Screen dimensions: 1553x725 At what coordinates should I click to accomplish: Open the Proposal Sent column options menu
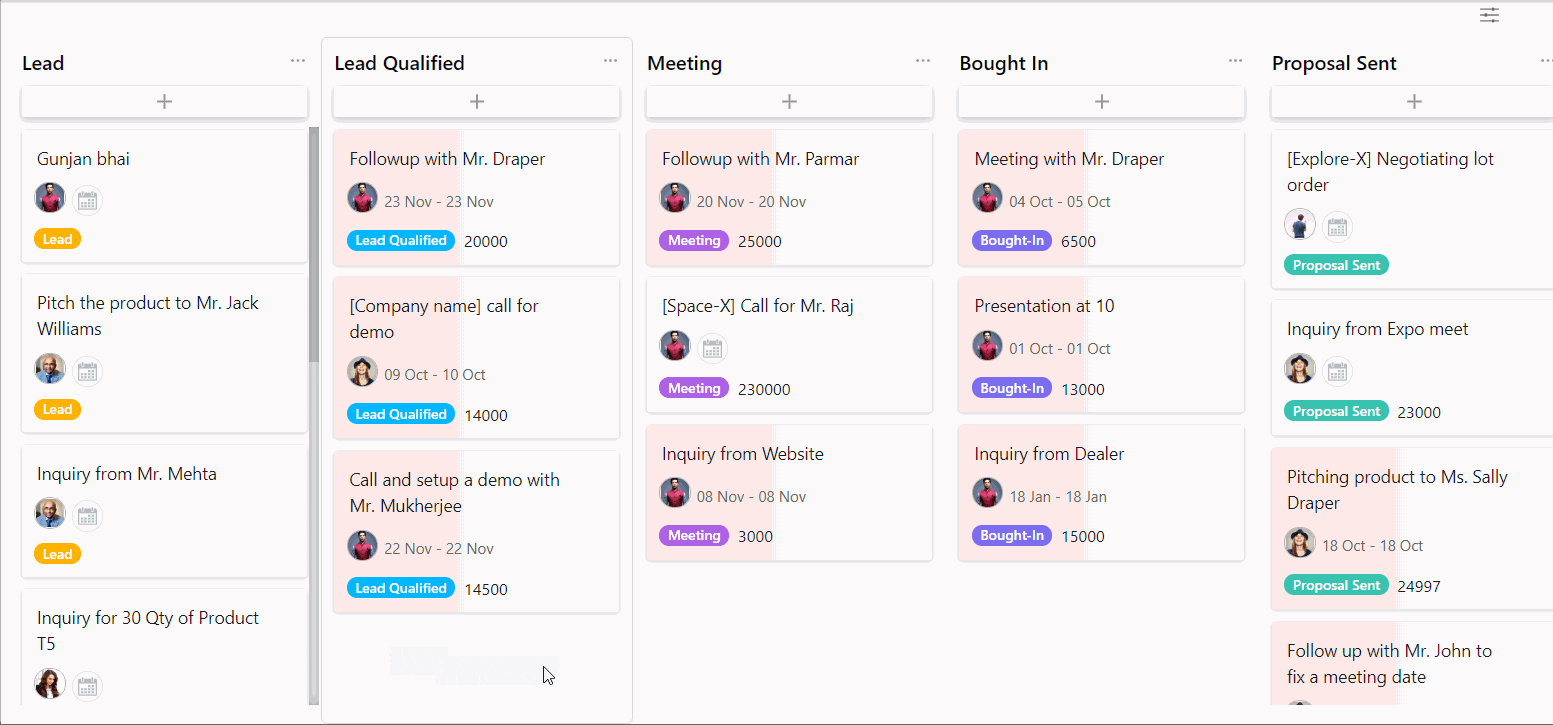(1546, 60)
